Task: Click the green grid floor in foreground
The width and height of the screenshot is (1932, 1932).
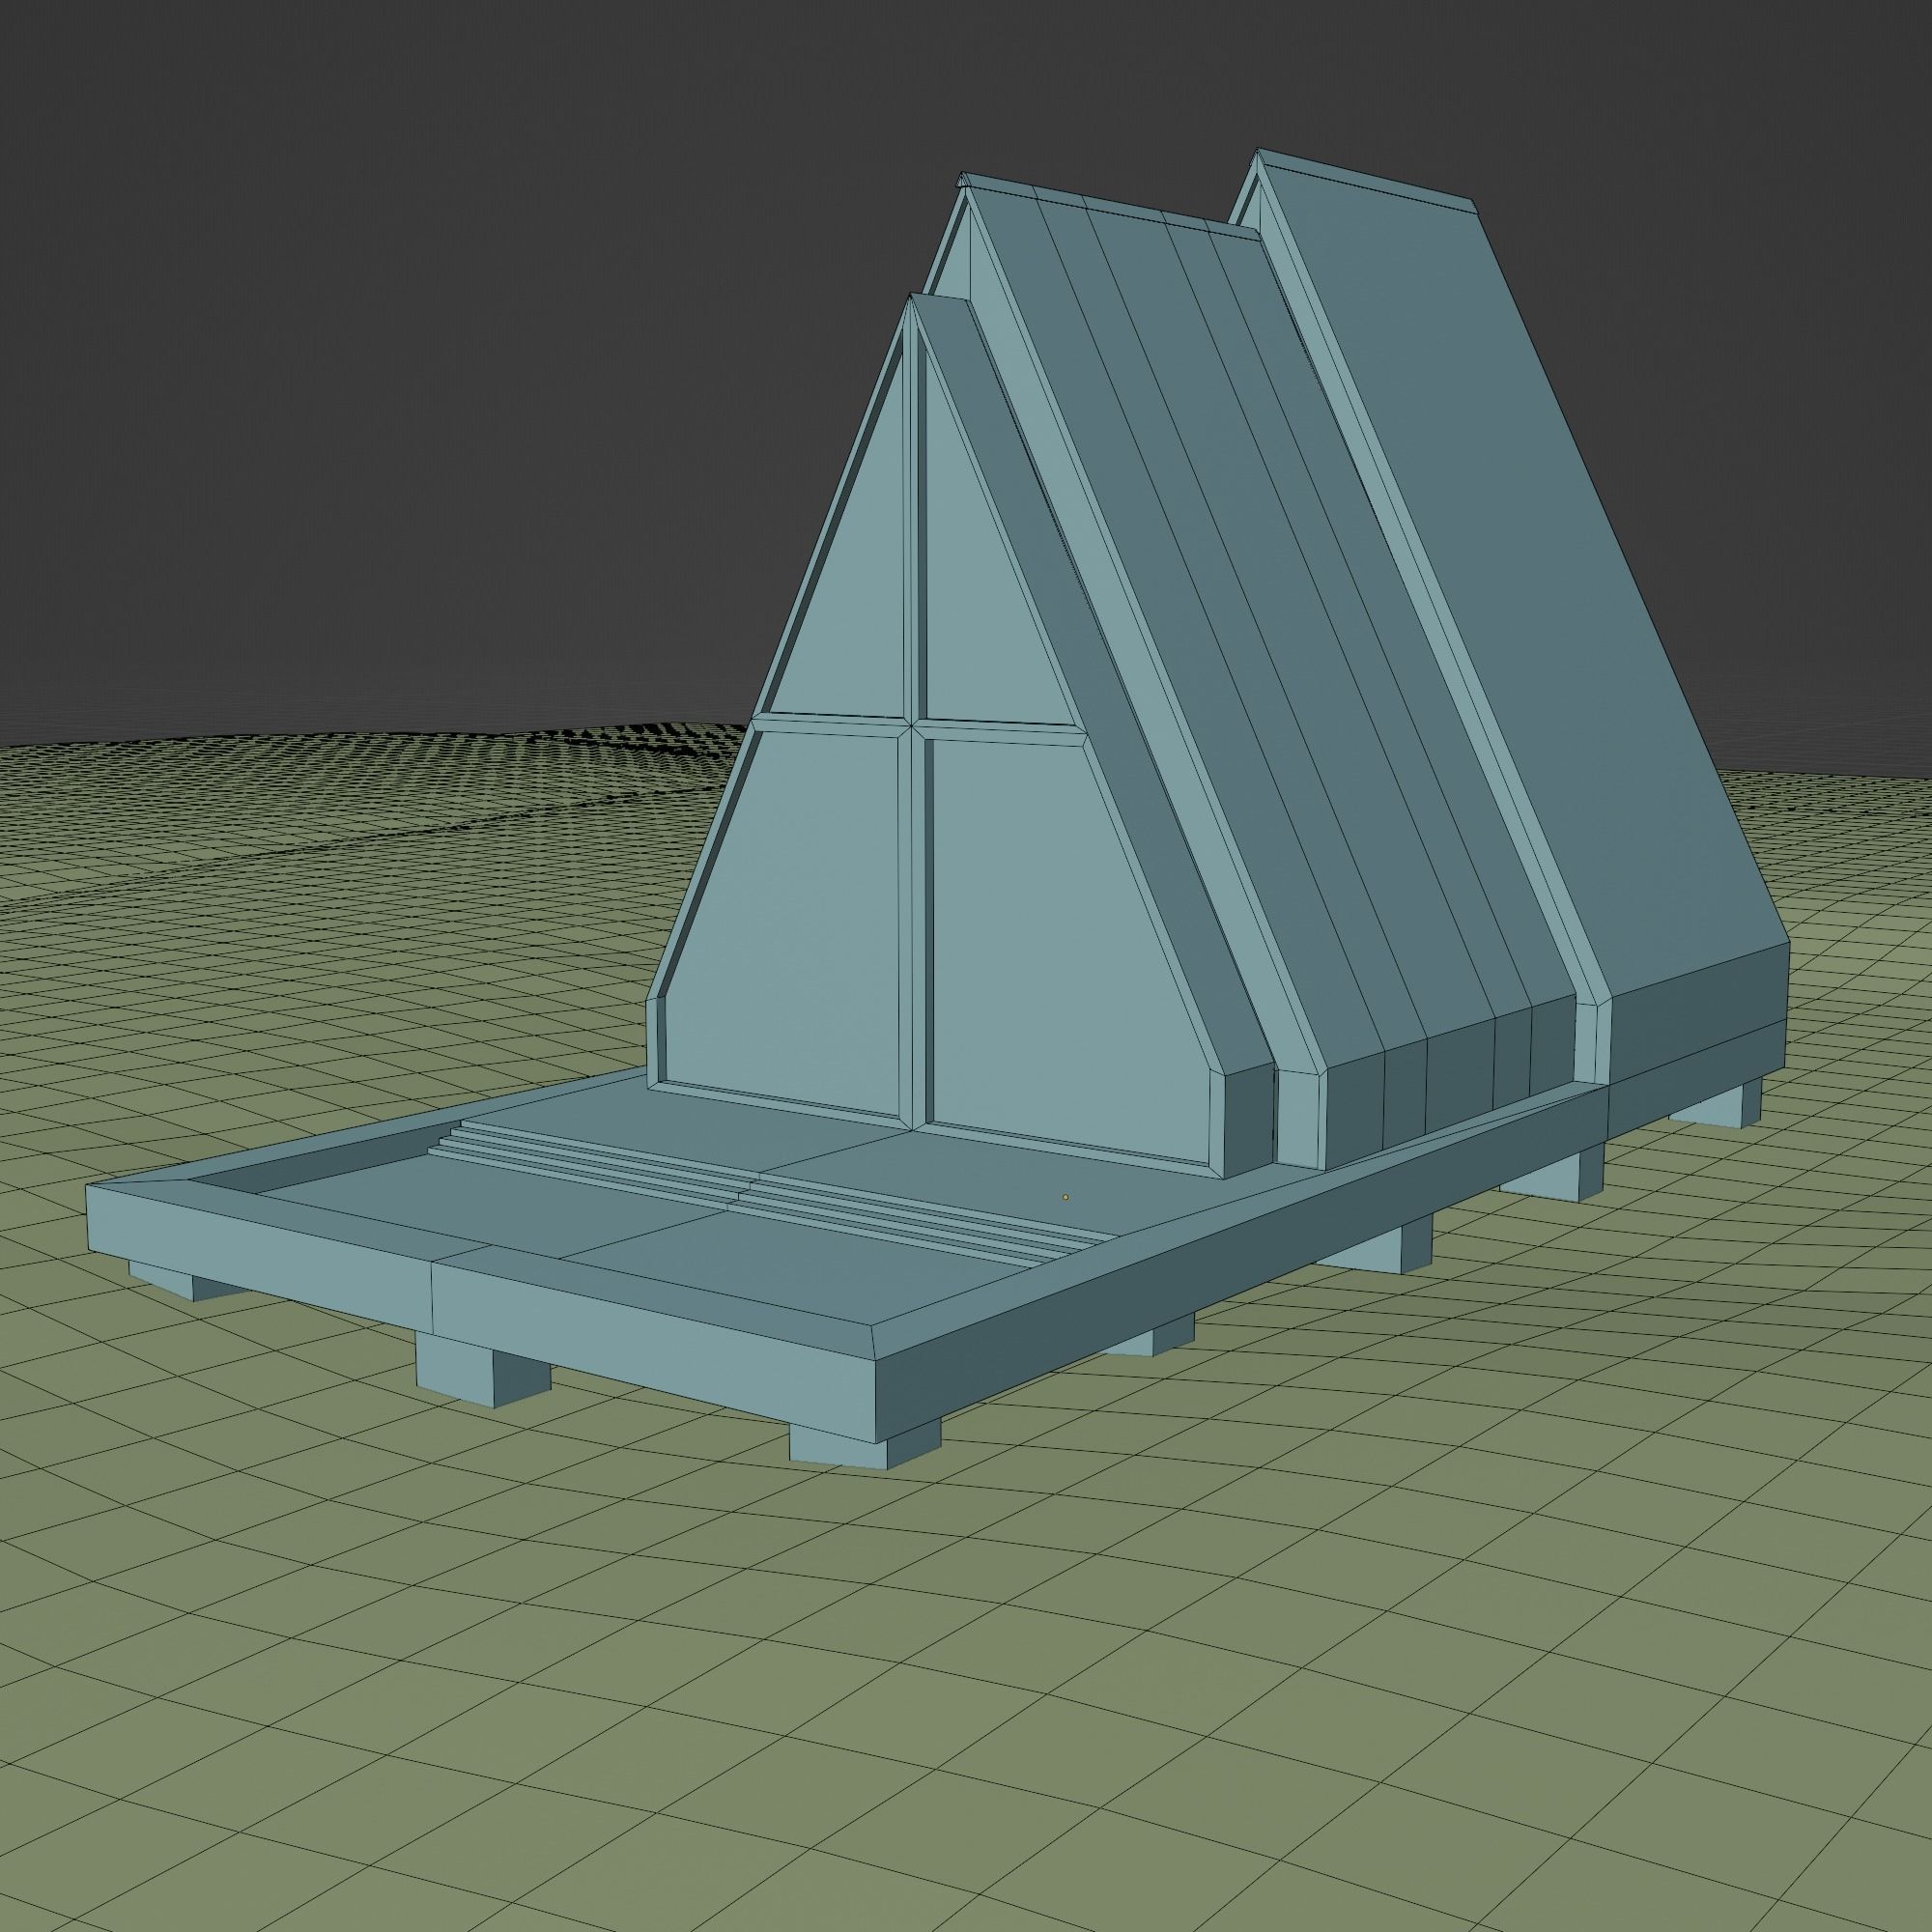Action: 900,1700
